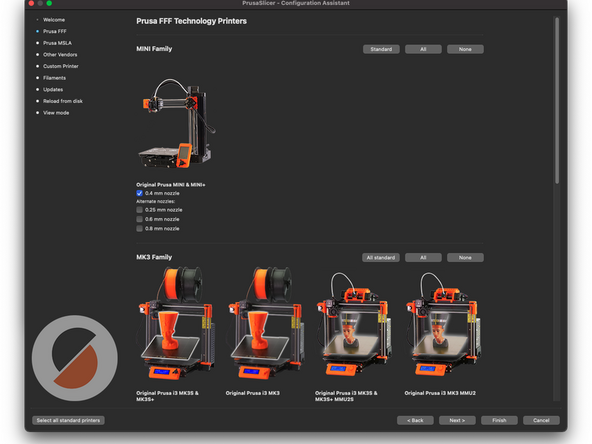Click All standard for MK3 Family
Screen dimensions: 592x444
click(x=381, y=257)
